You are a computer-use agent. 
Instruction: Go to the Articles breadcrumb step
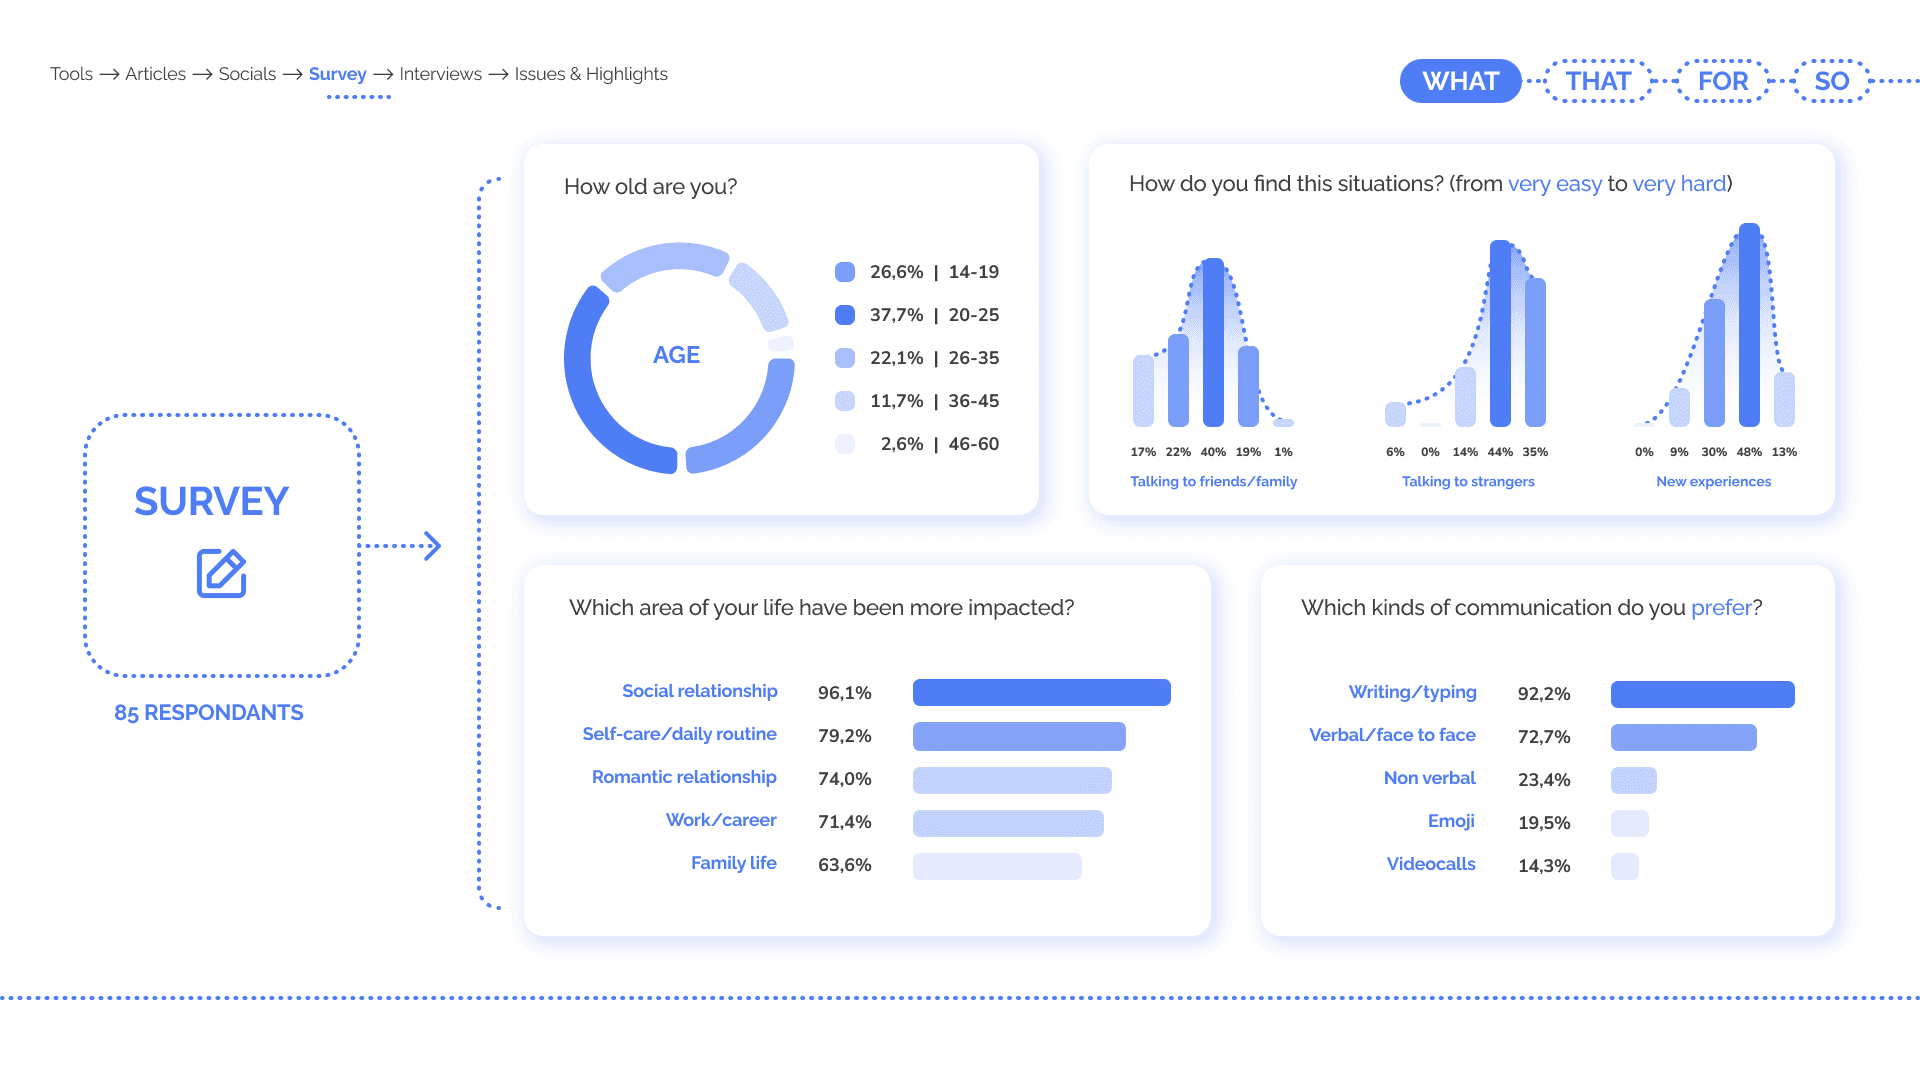pos(155,74)
